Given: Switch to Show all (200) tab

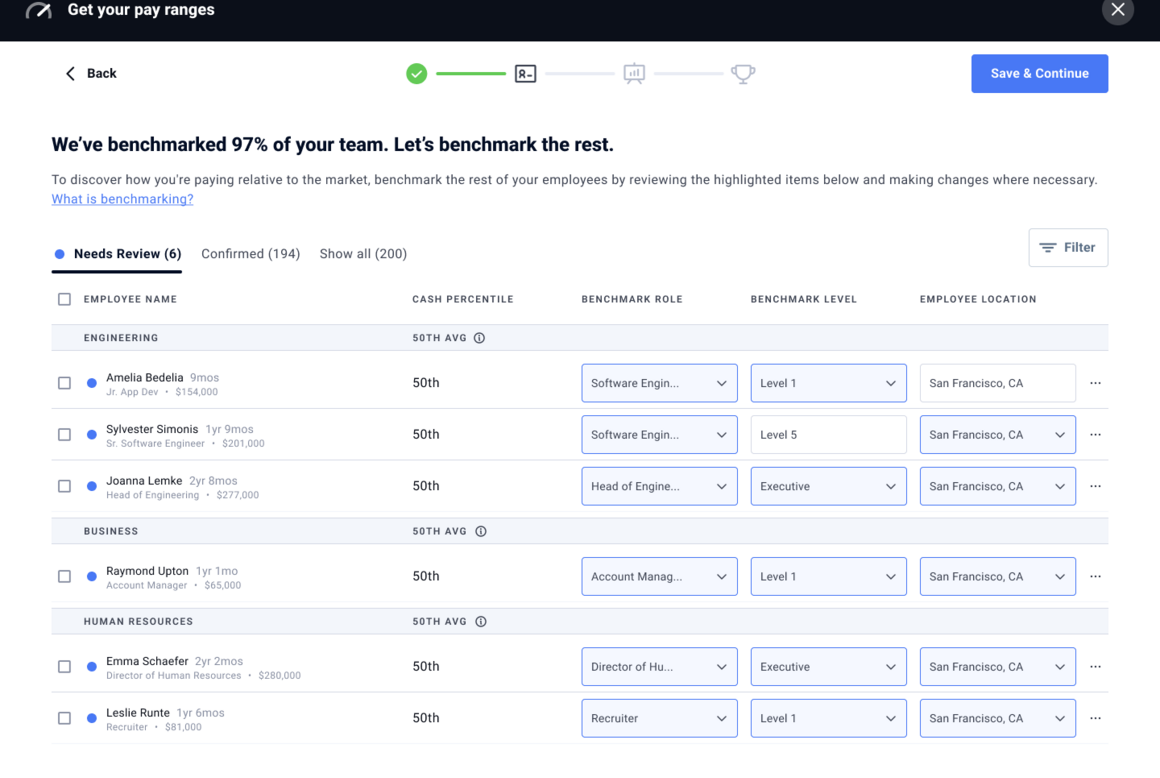Looking at the screenshot, I should (363, 254).
